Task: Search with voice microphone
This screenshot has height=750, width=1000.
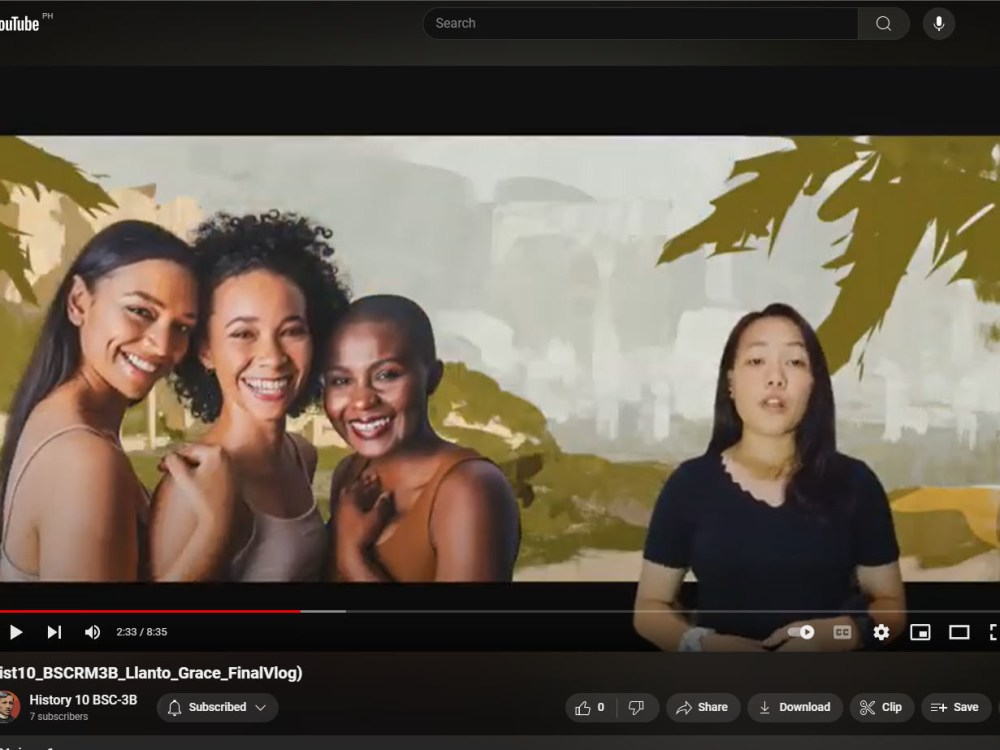Action: click(x=939, y=24)
